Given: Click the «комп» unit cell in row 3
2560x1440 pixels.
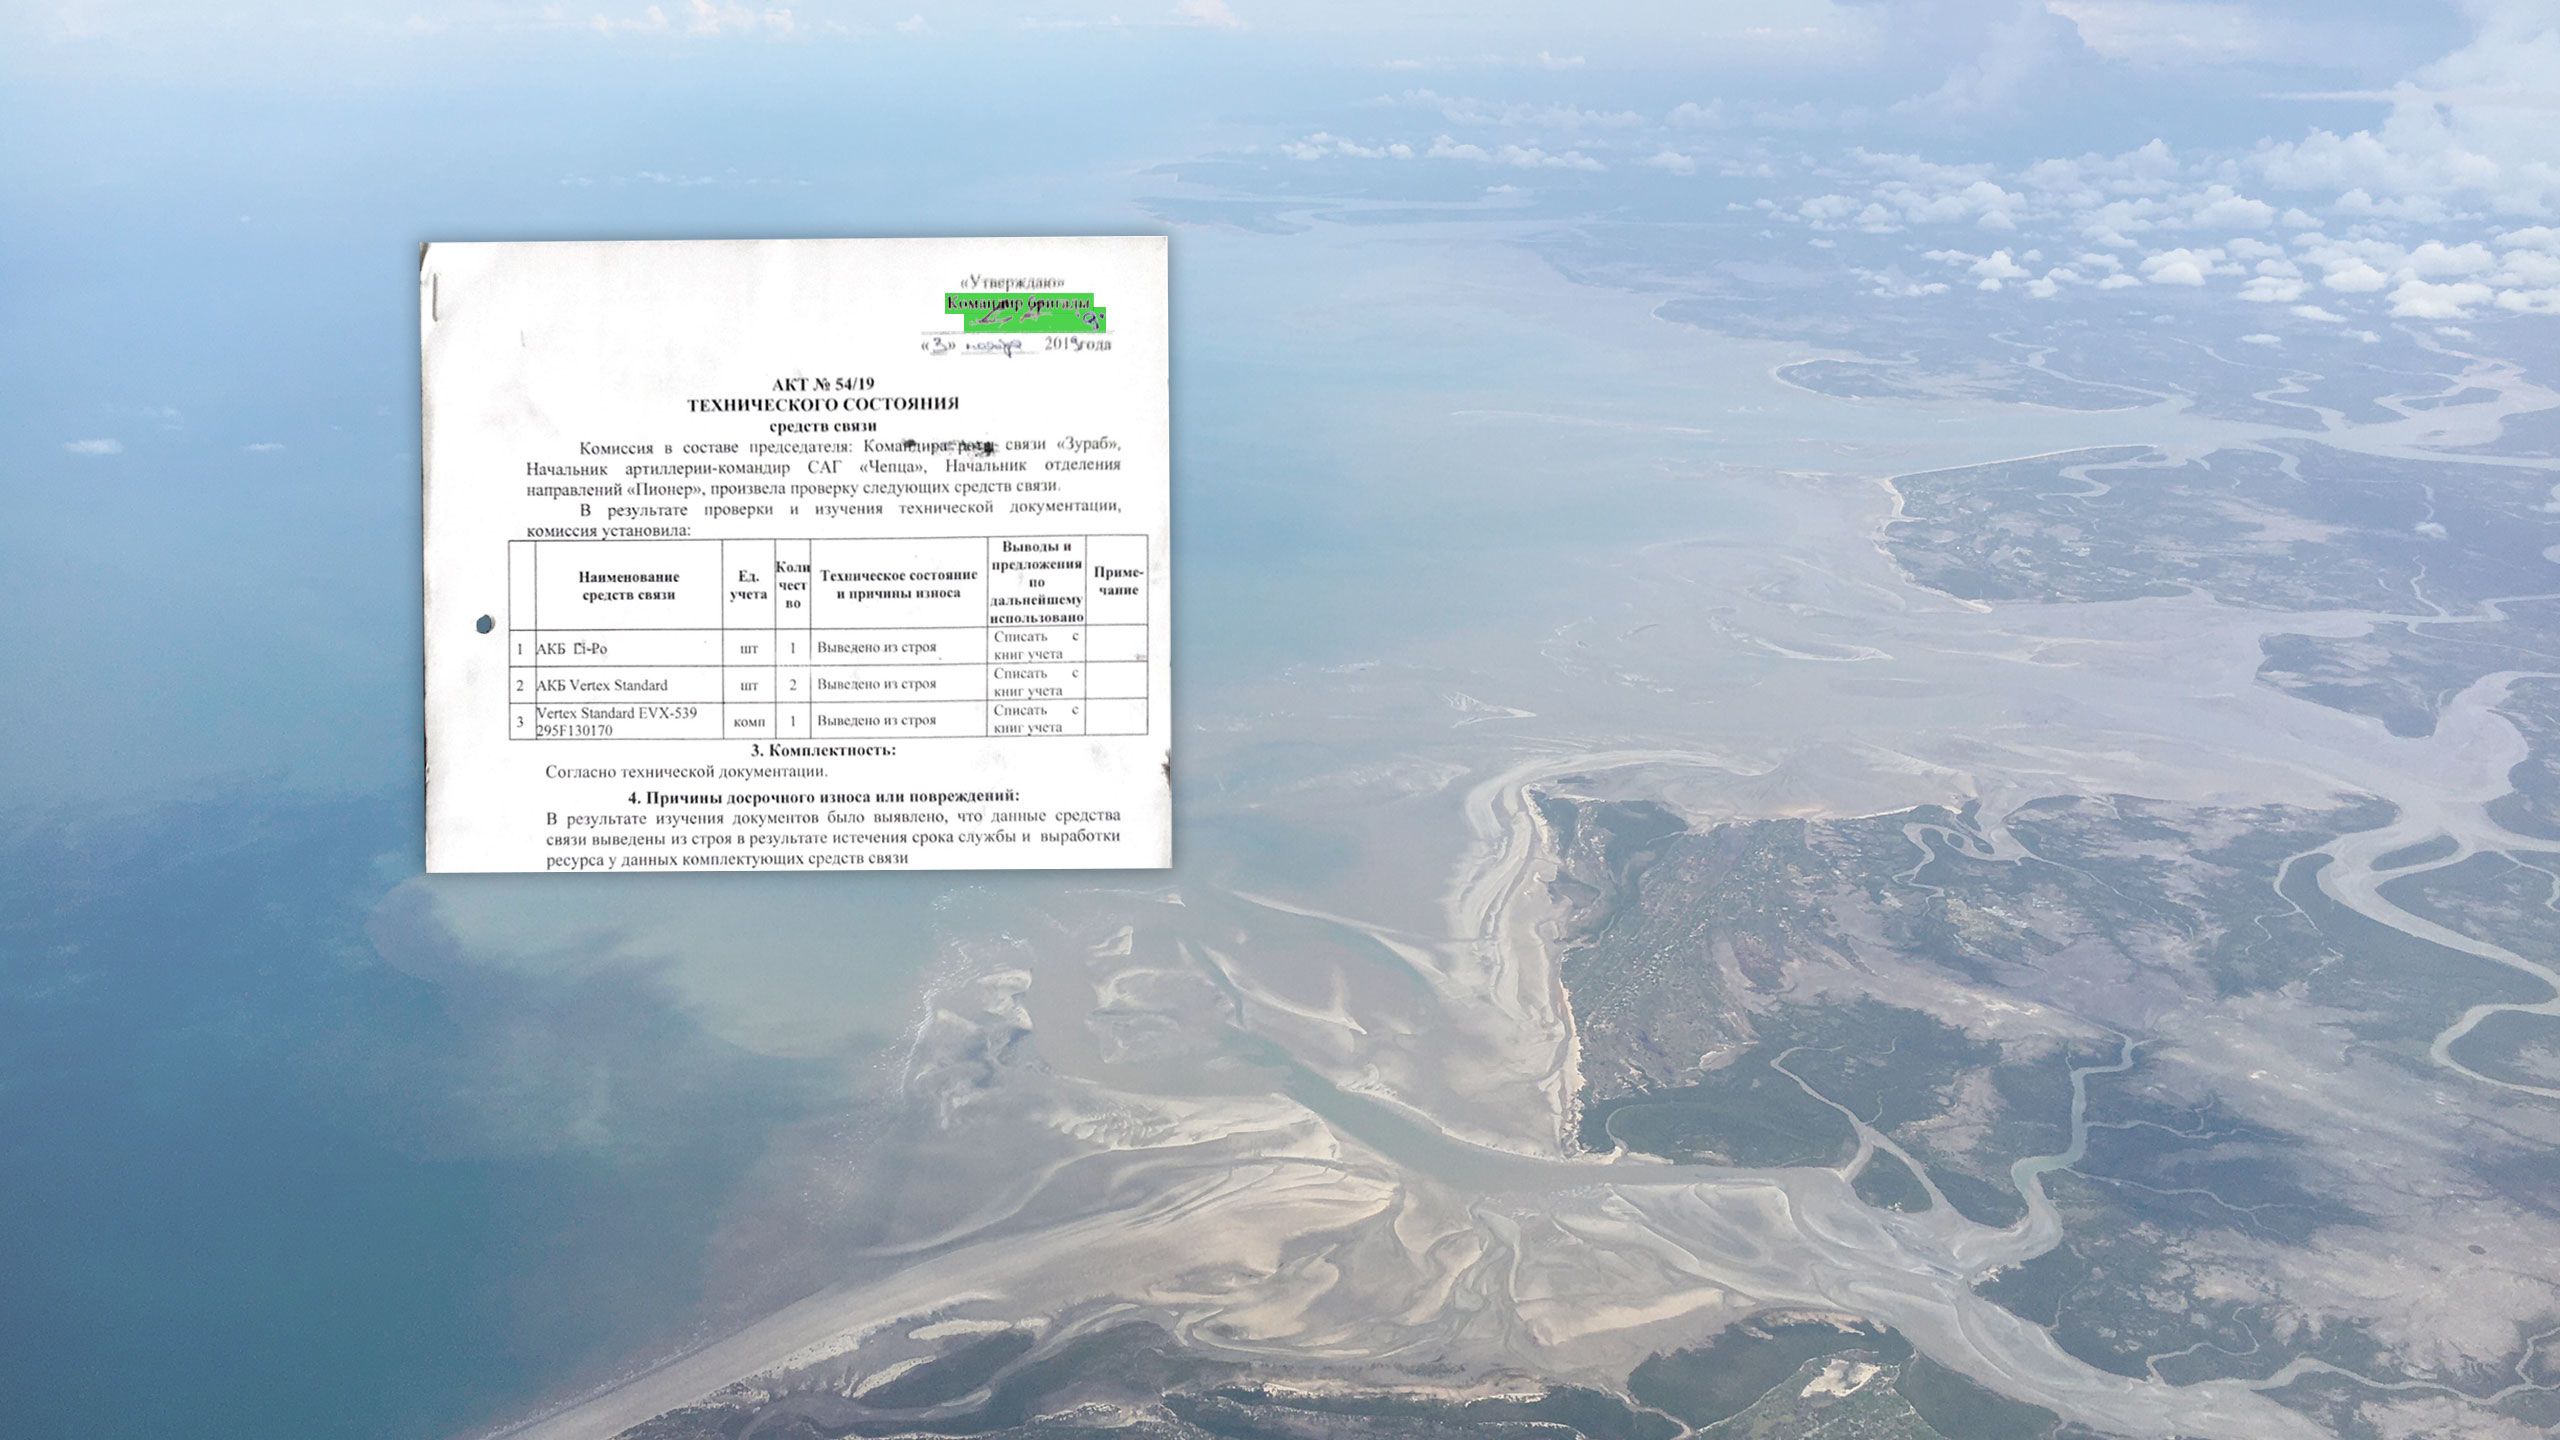Looking at the screenshot, I should point(748,721).
